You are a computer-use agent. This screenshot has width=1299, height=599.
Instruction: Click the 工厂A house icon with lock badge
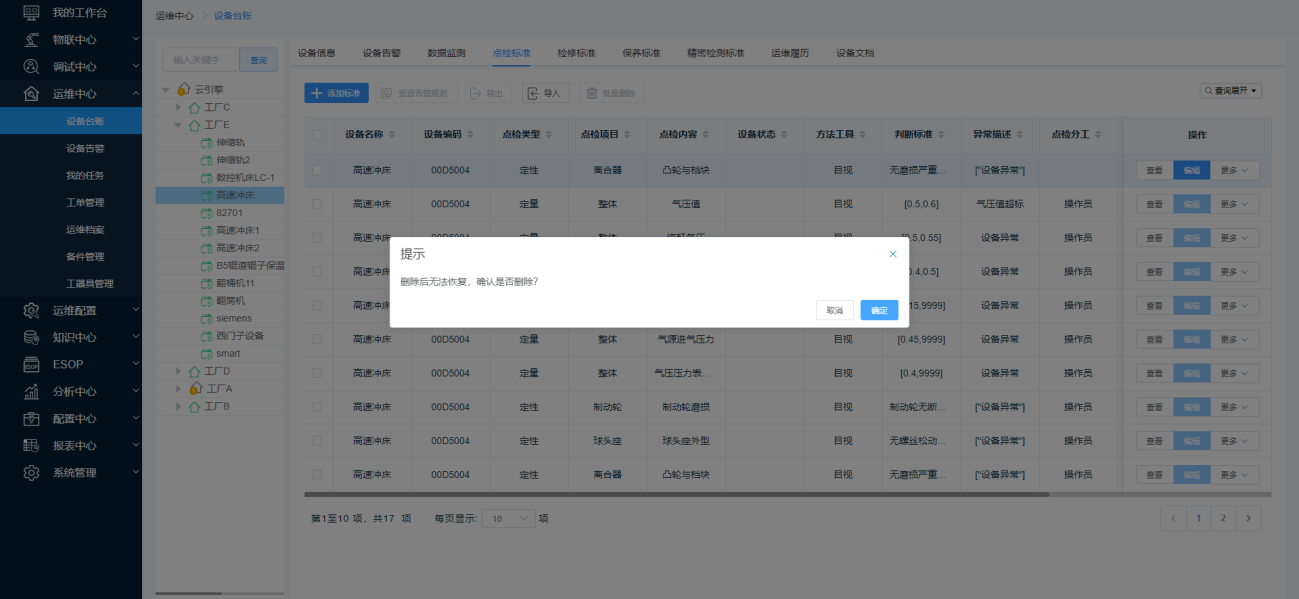click(196, 388)
